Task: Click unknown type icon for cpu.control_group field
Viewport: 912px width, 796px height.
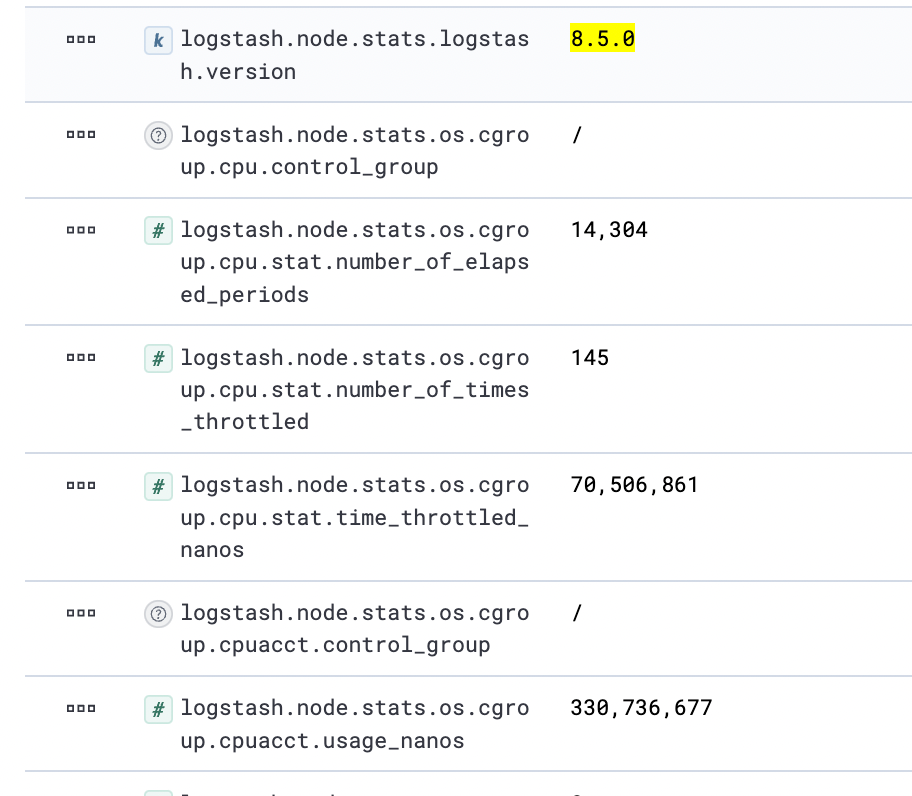Action: 158,136
